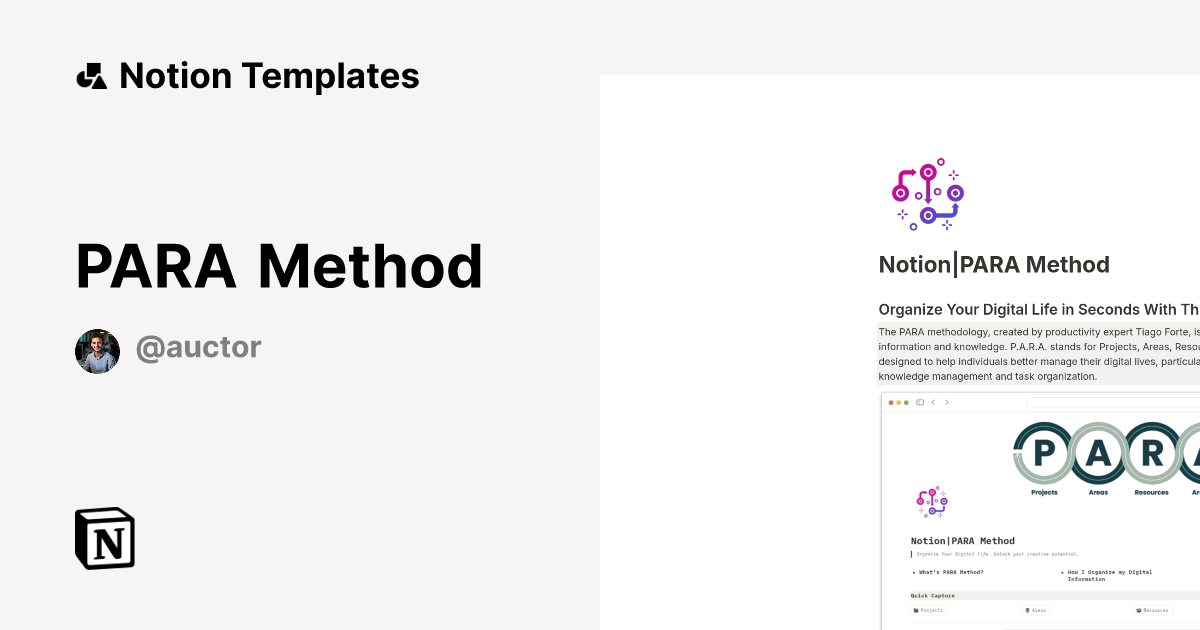Click the Notion Templates logo icon
The image size is (1200, 630).
coord(90,75)
